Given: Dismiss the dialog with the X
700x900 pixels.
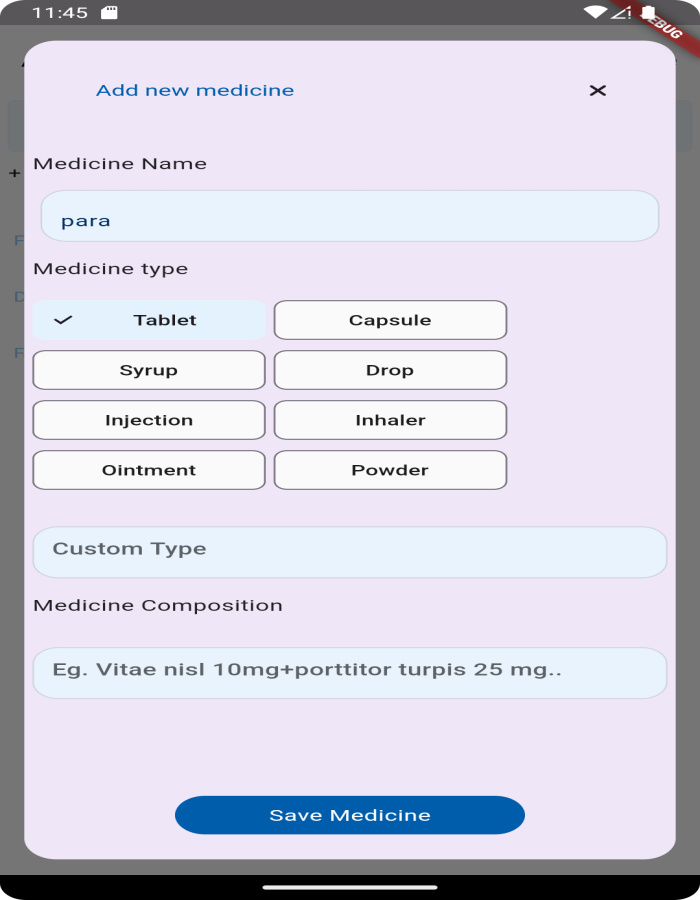Looking at the screenshot, I should pos(598,90).
